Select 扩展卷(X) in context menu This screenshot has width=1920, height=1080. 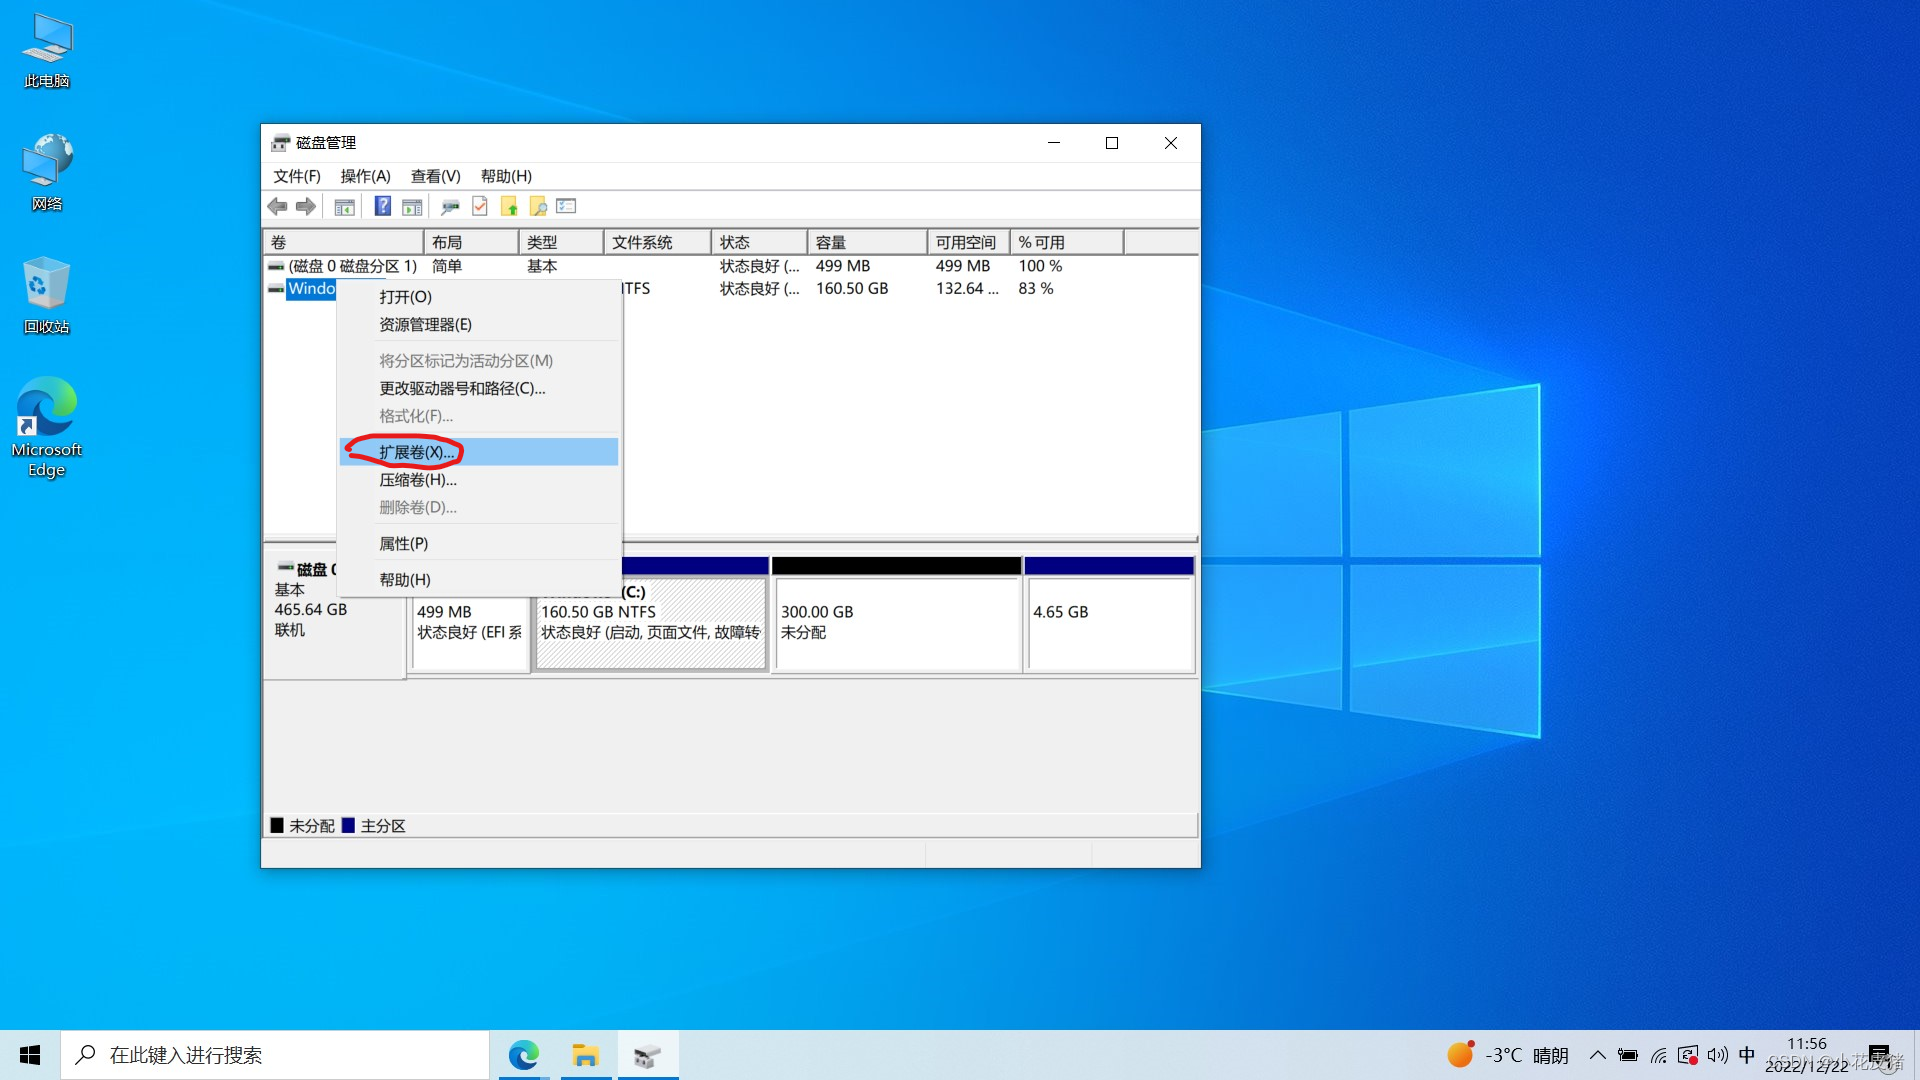pyautogui.click(x=417, y=452)
